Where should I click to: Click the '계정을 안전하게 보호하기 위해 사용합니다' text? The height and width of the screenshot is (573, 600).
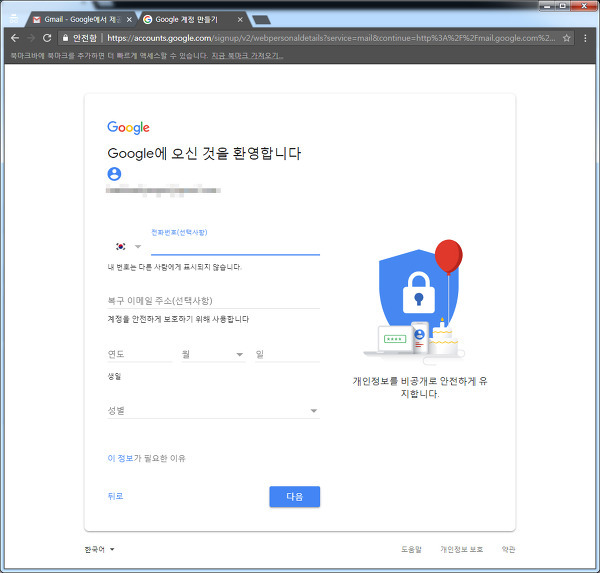coord(178,319)
